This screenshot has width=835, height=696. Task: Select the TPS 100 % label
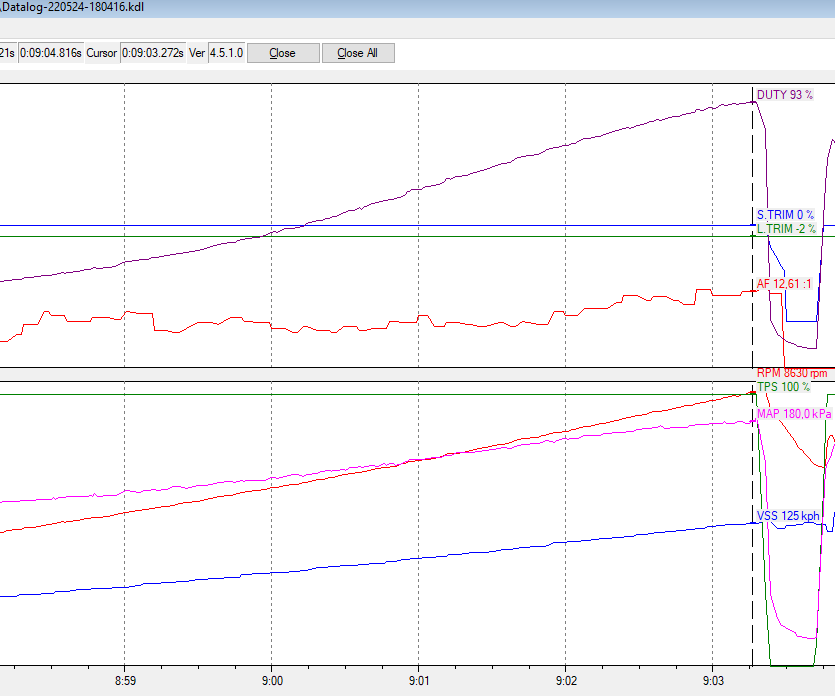pos(783,387)
